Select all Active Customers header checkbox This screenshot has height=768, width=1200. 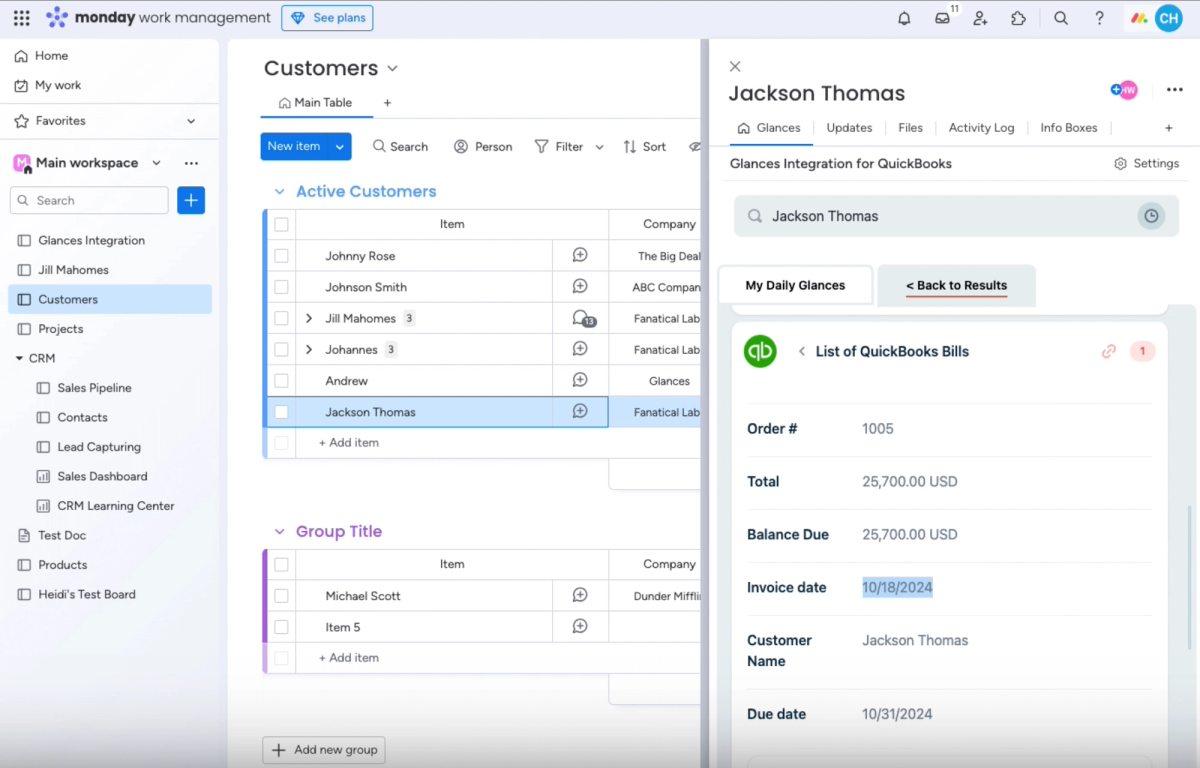coord(281,224)
